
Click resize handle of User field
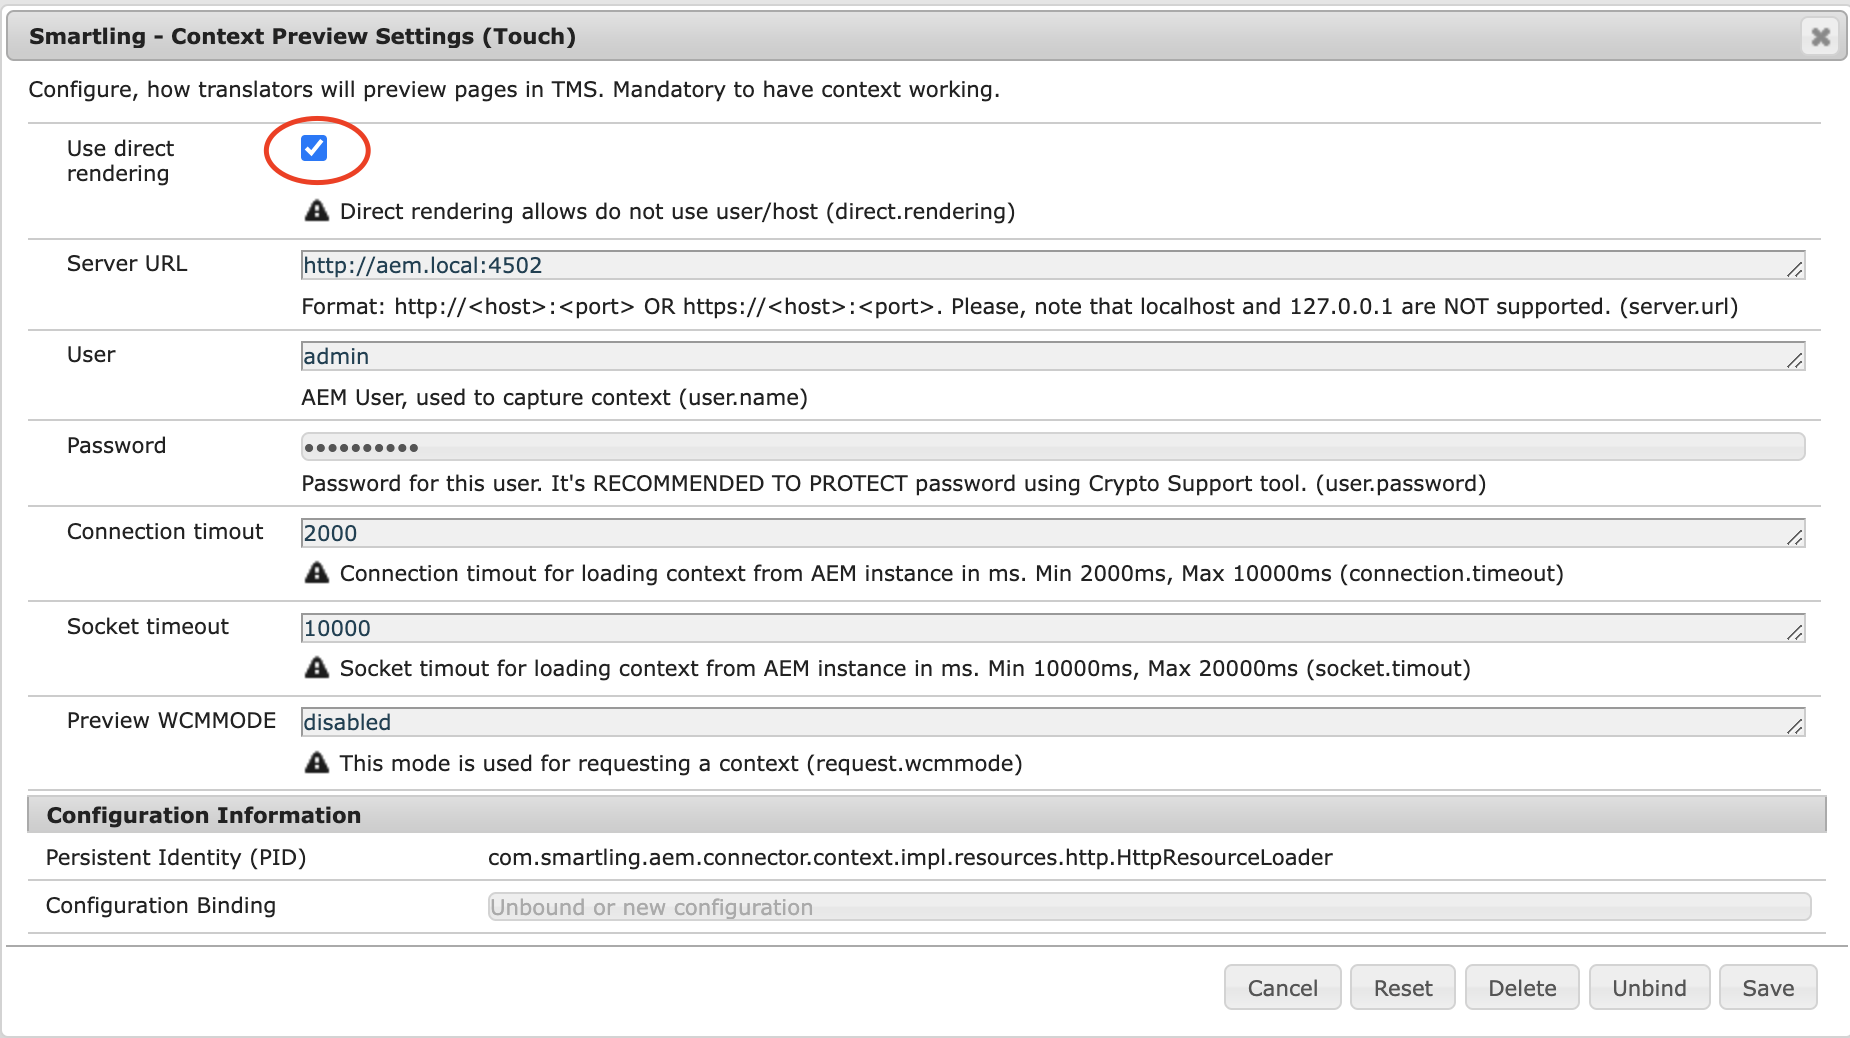1795,360
